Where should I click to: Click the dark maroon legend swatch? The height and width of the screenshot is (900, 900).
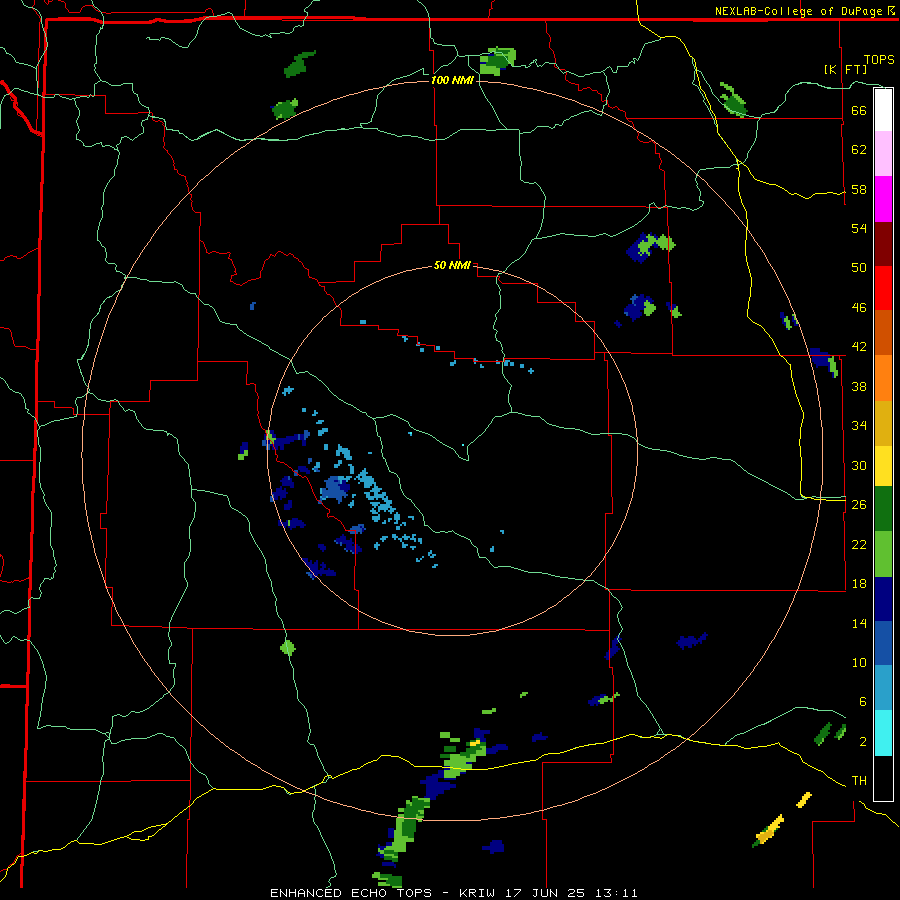tap(883, 244)
